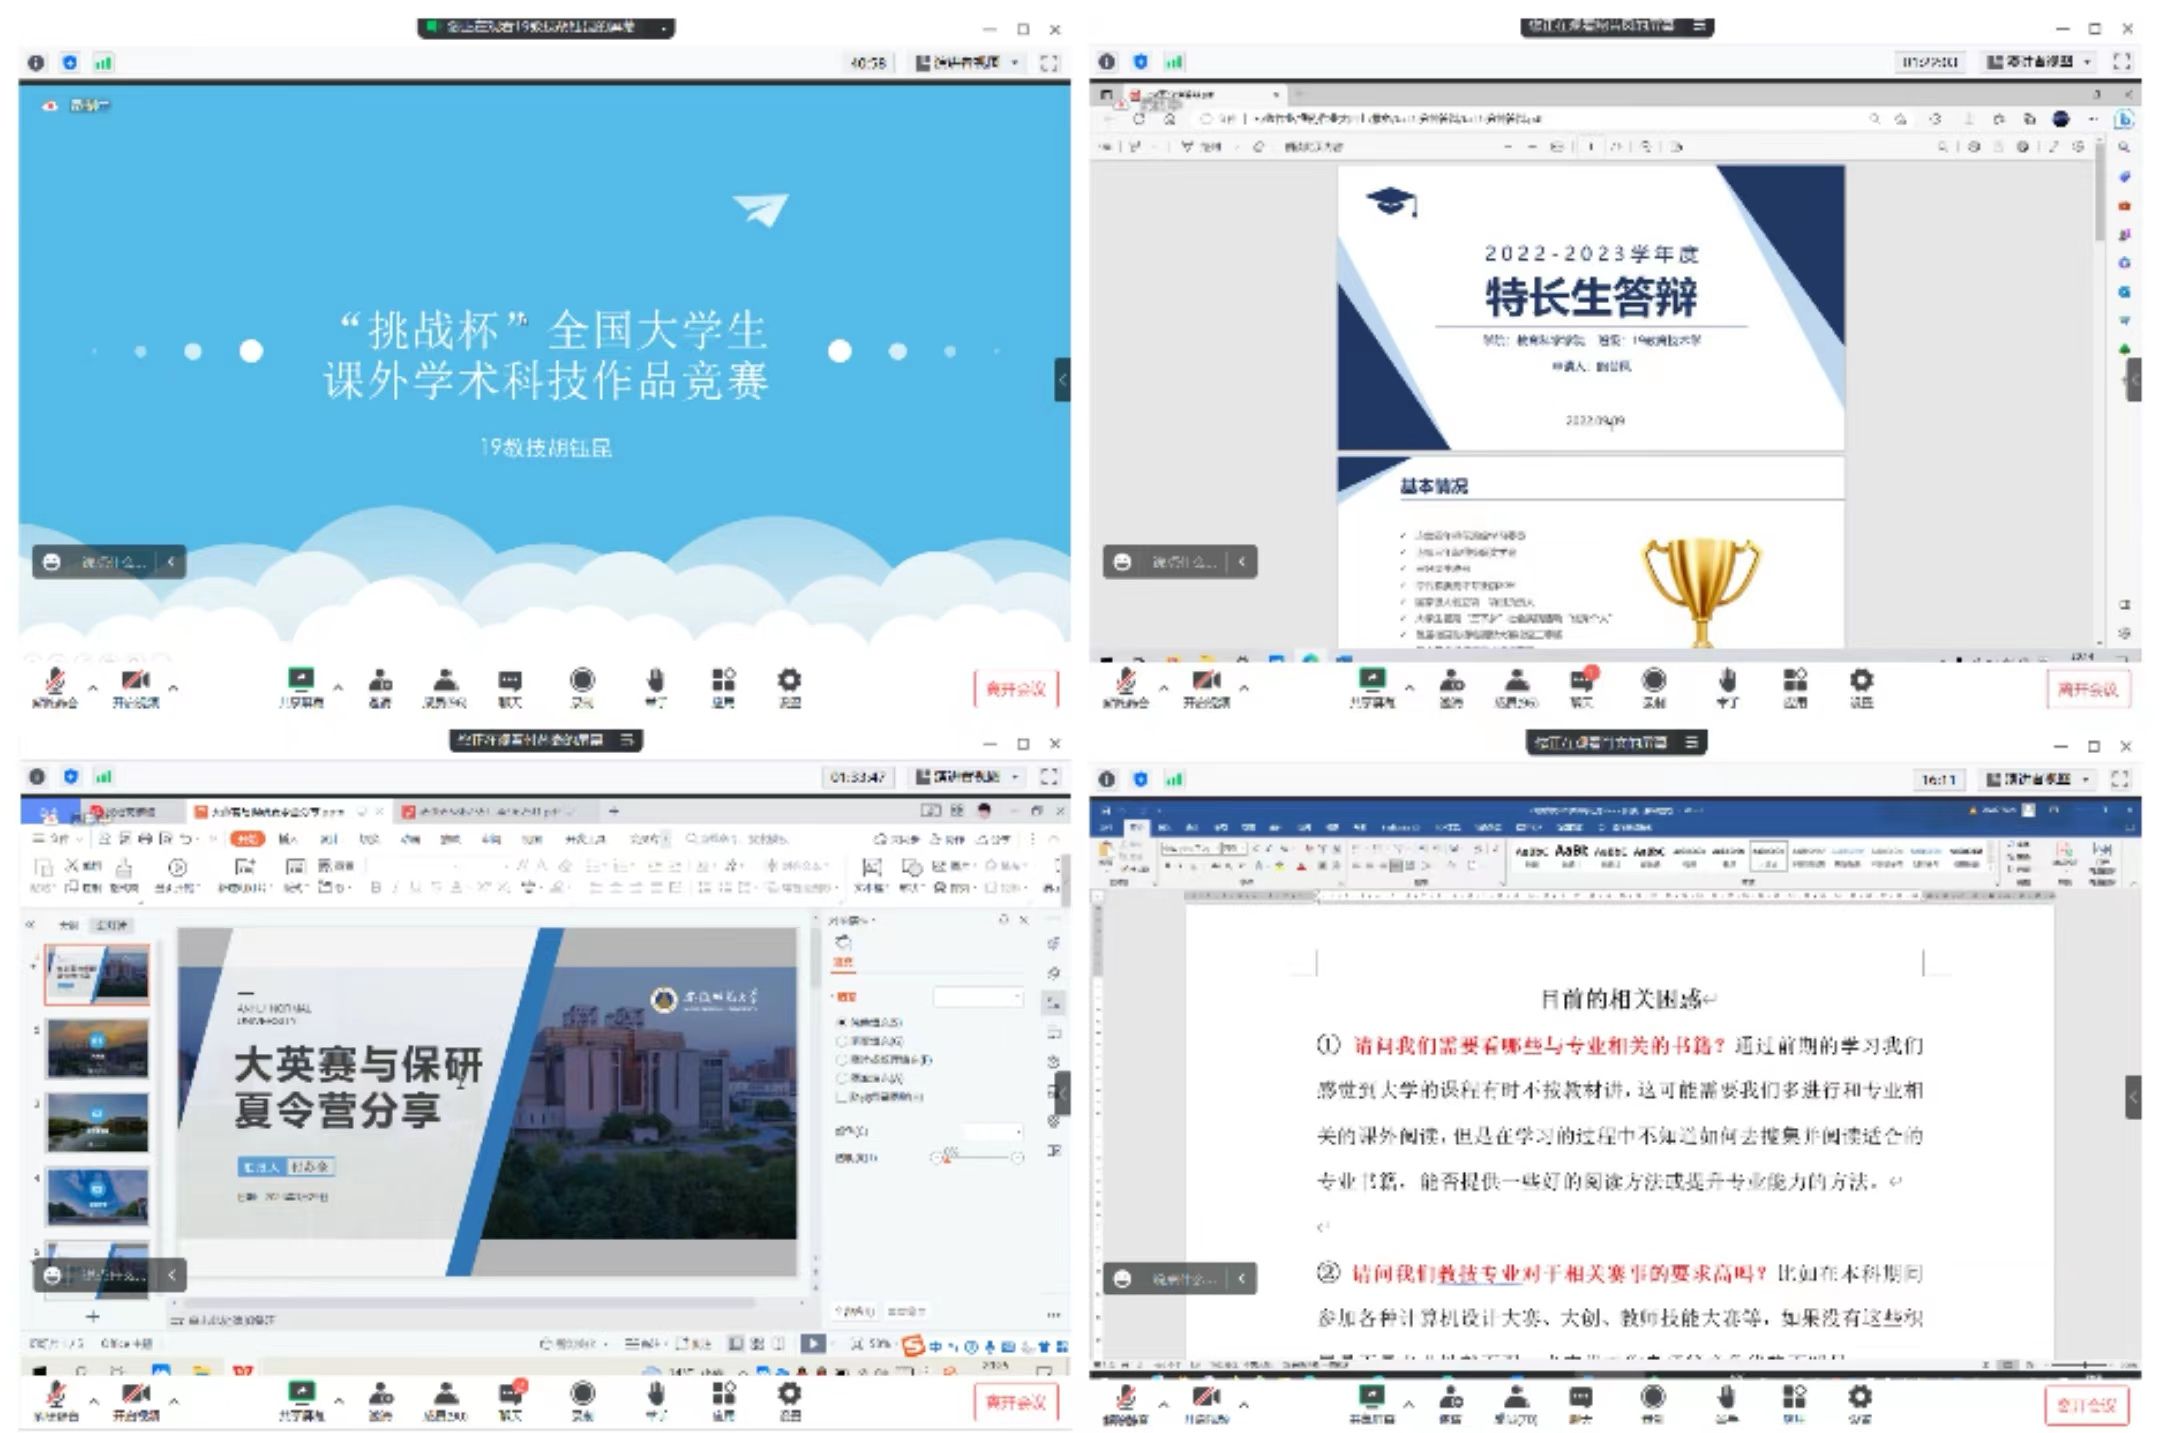Select the gradient fill radio button in the WPS fill panel
Viewport: 2160px width, 1433px height.
click(842, 1041)
